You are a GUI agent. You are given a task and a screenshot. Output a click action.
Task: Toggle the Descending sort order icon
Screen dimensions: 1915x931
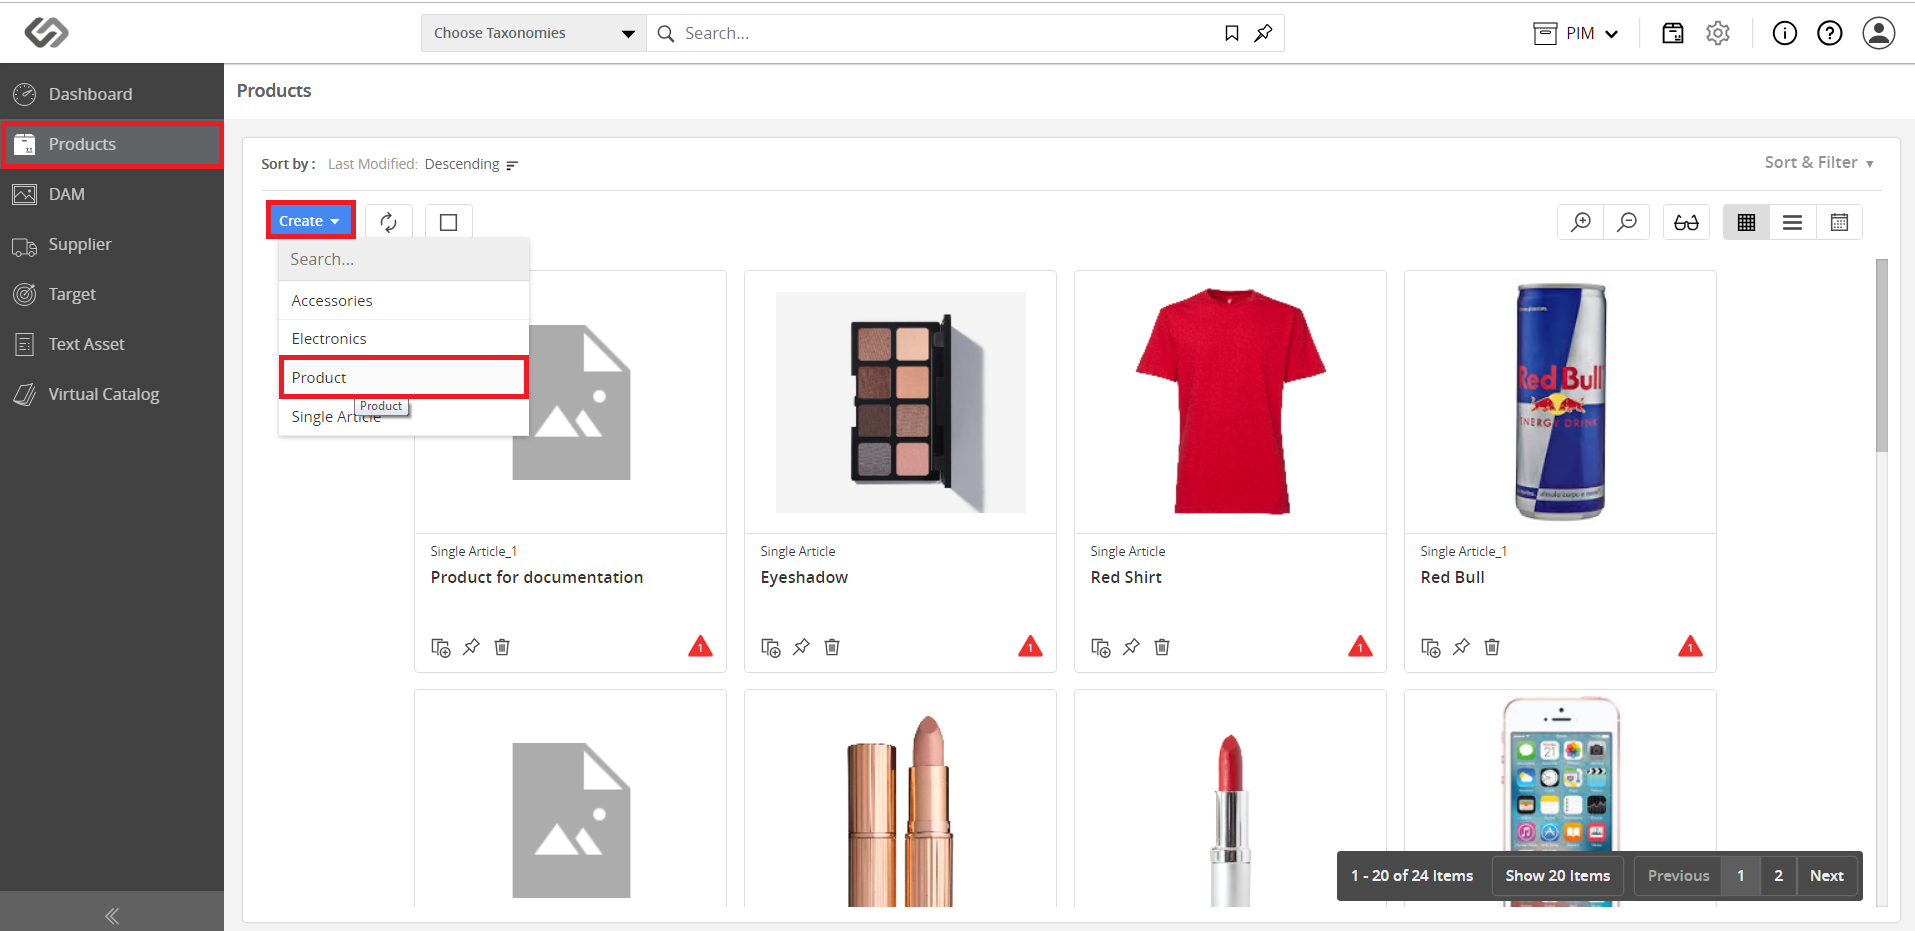(512, 165)
